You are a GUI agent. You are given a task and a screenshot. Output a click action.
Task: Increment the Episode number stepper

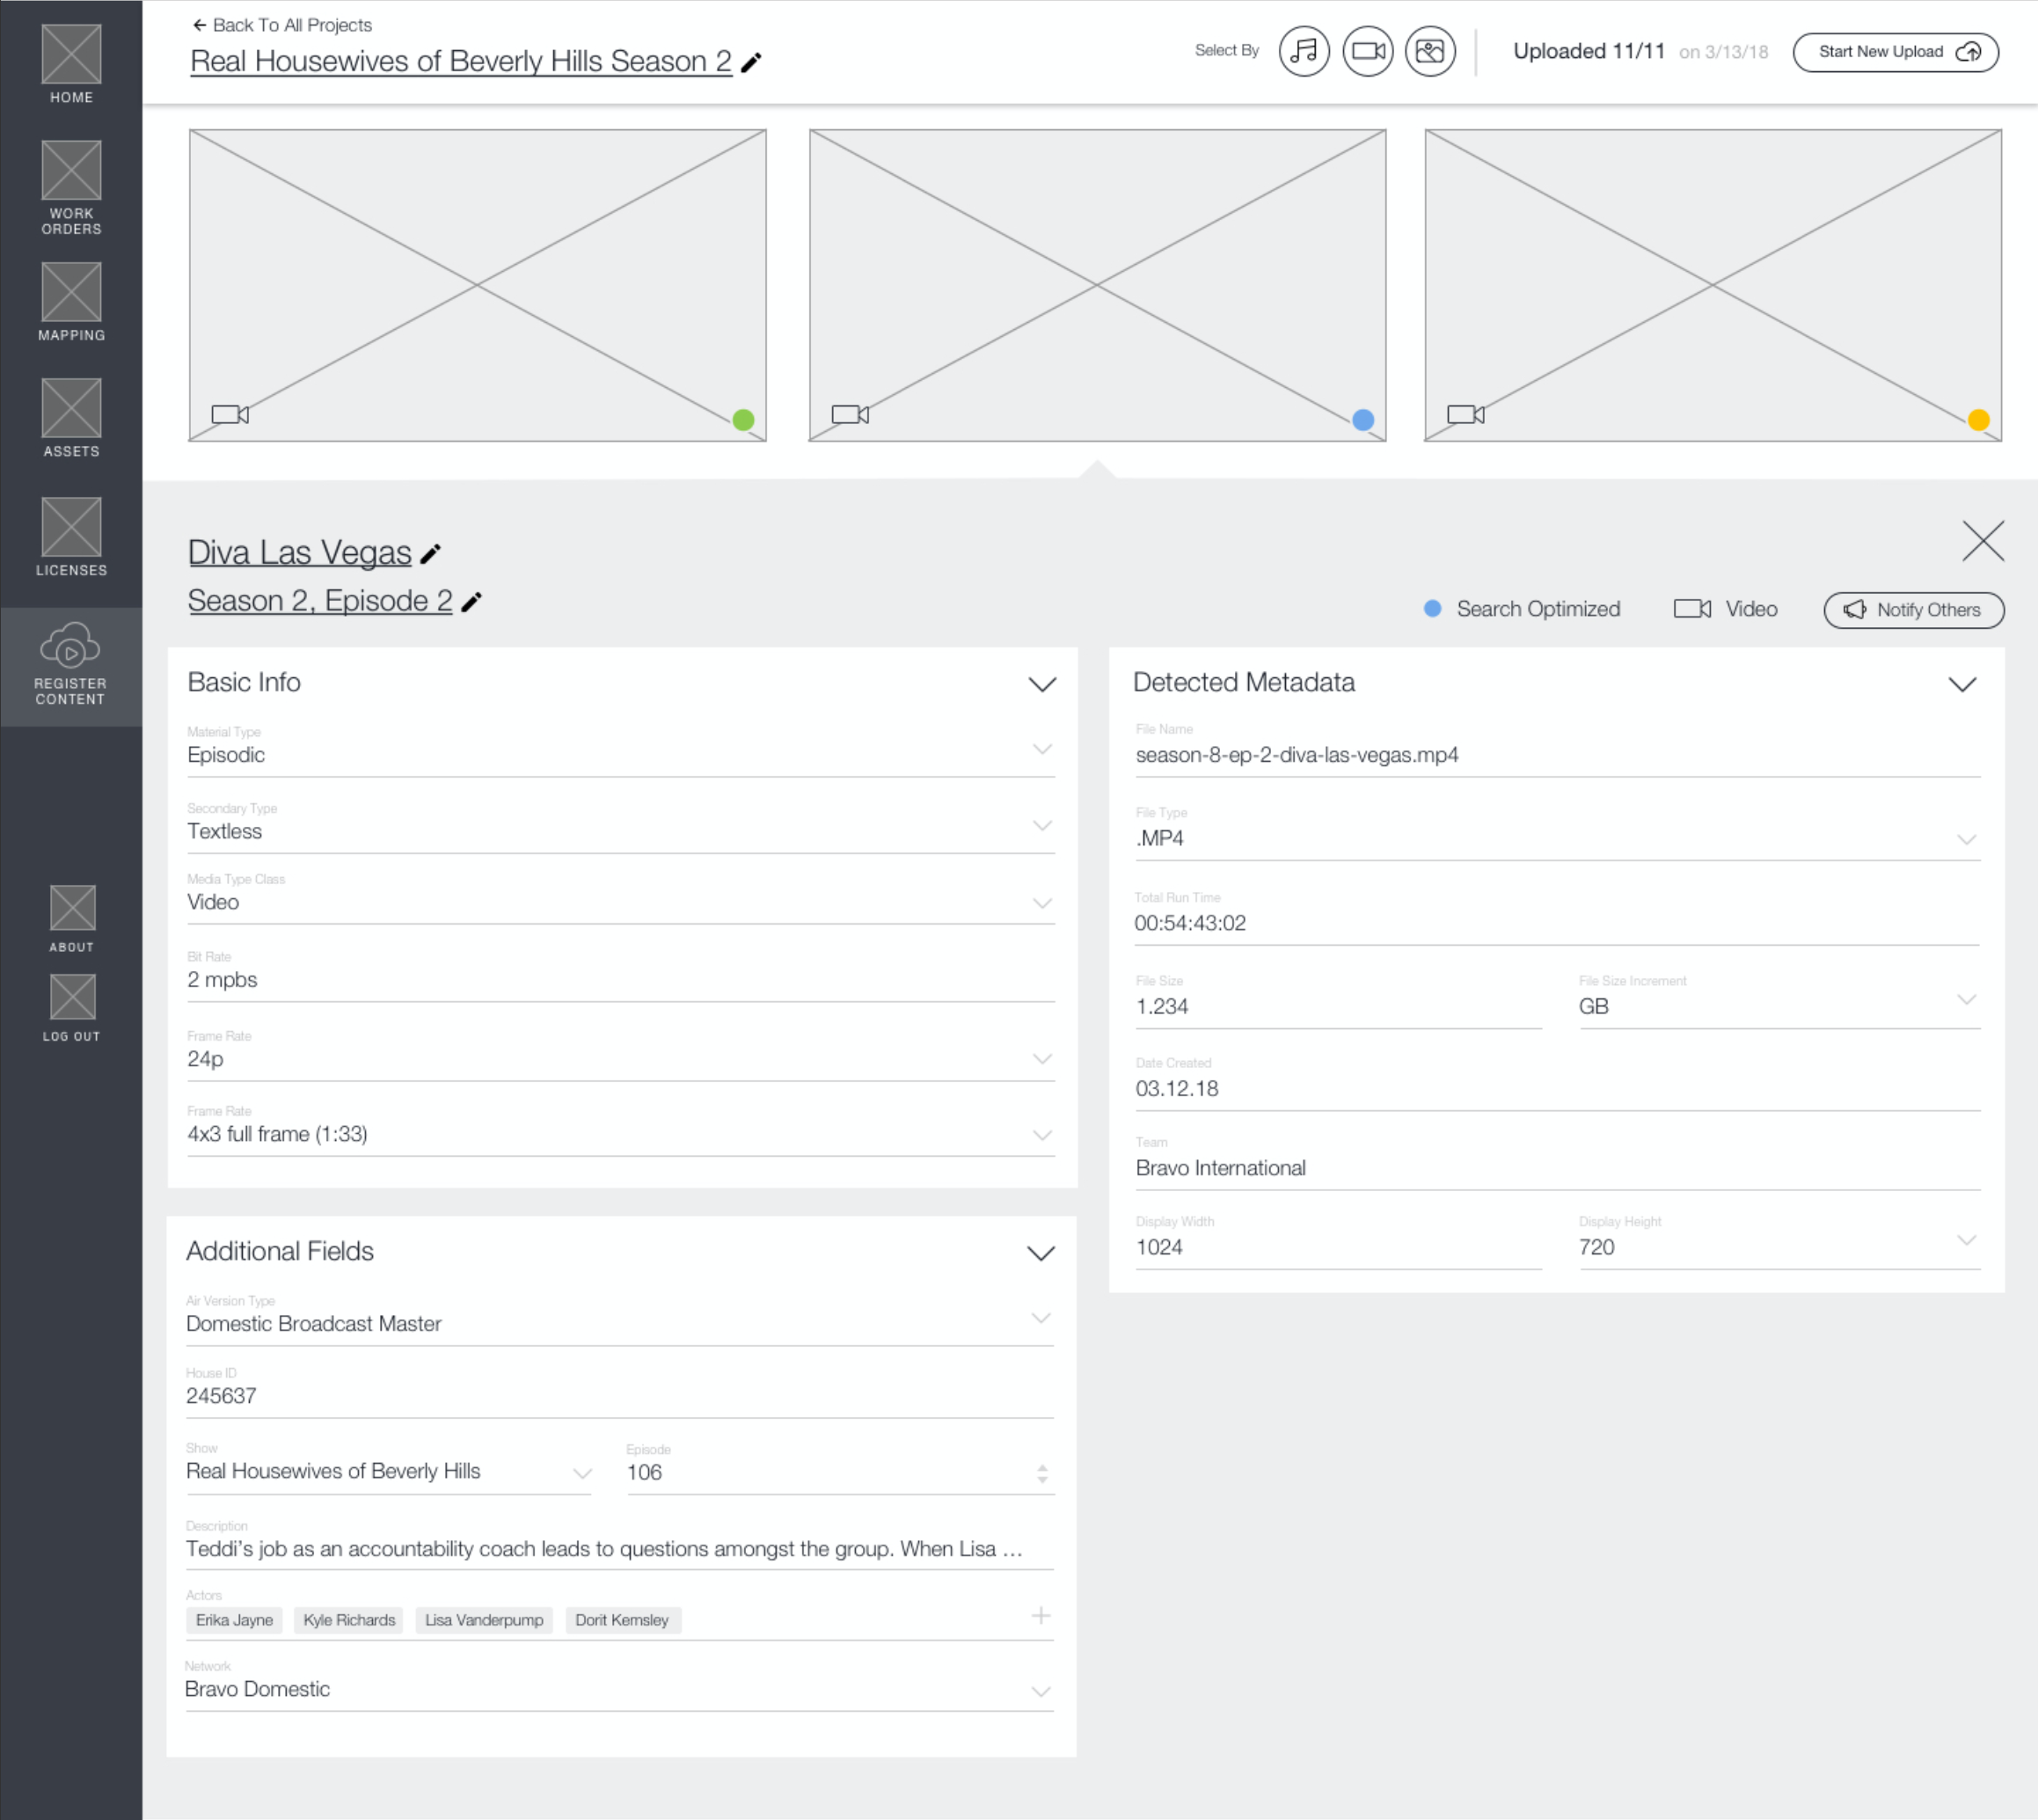click(1042, 1467)
